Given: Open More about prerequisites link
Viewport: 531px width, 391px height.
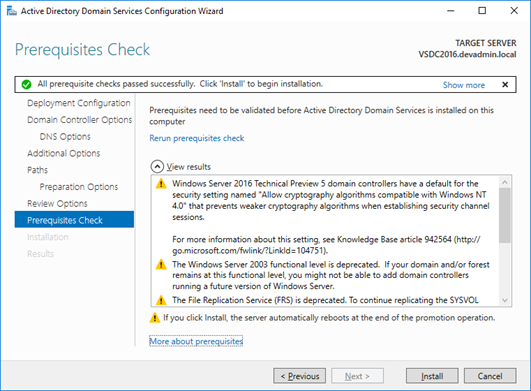Looking at the screenshot, I should coord(196,341).
